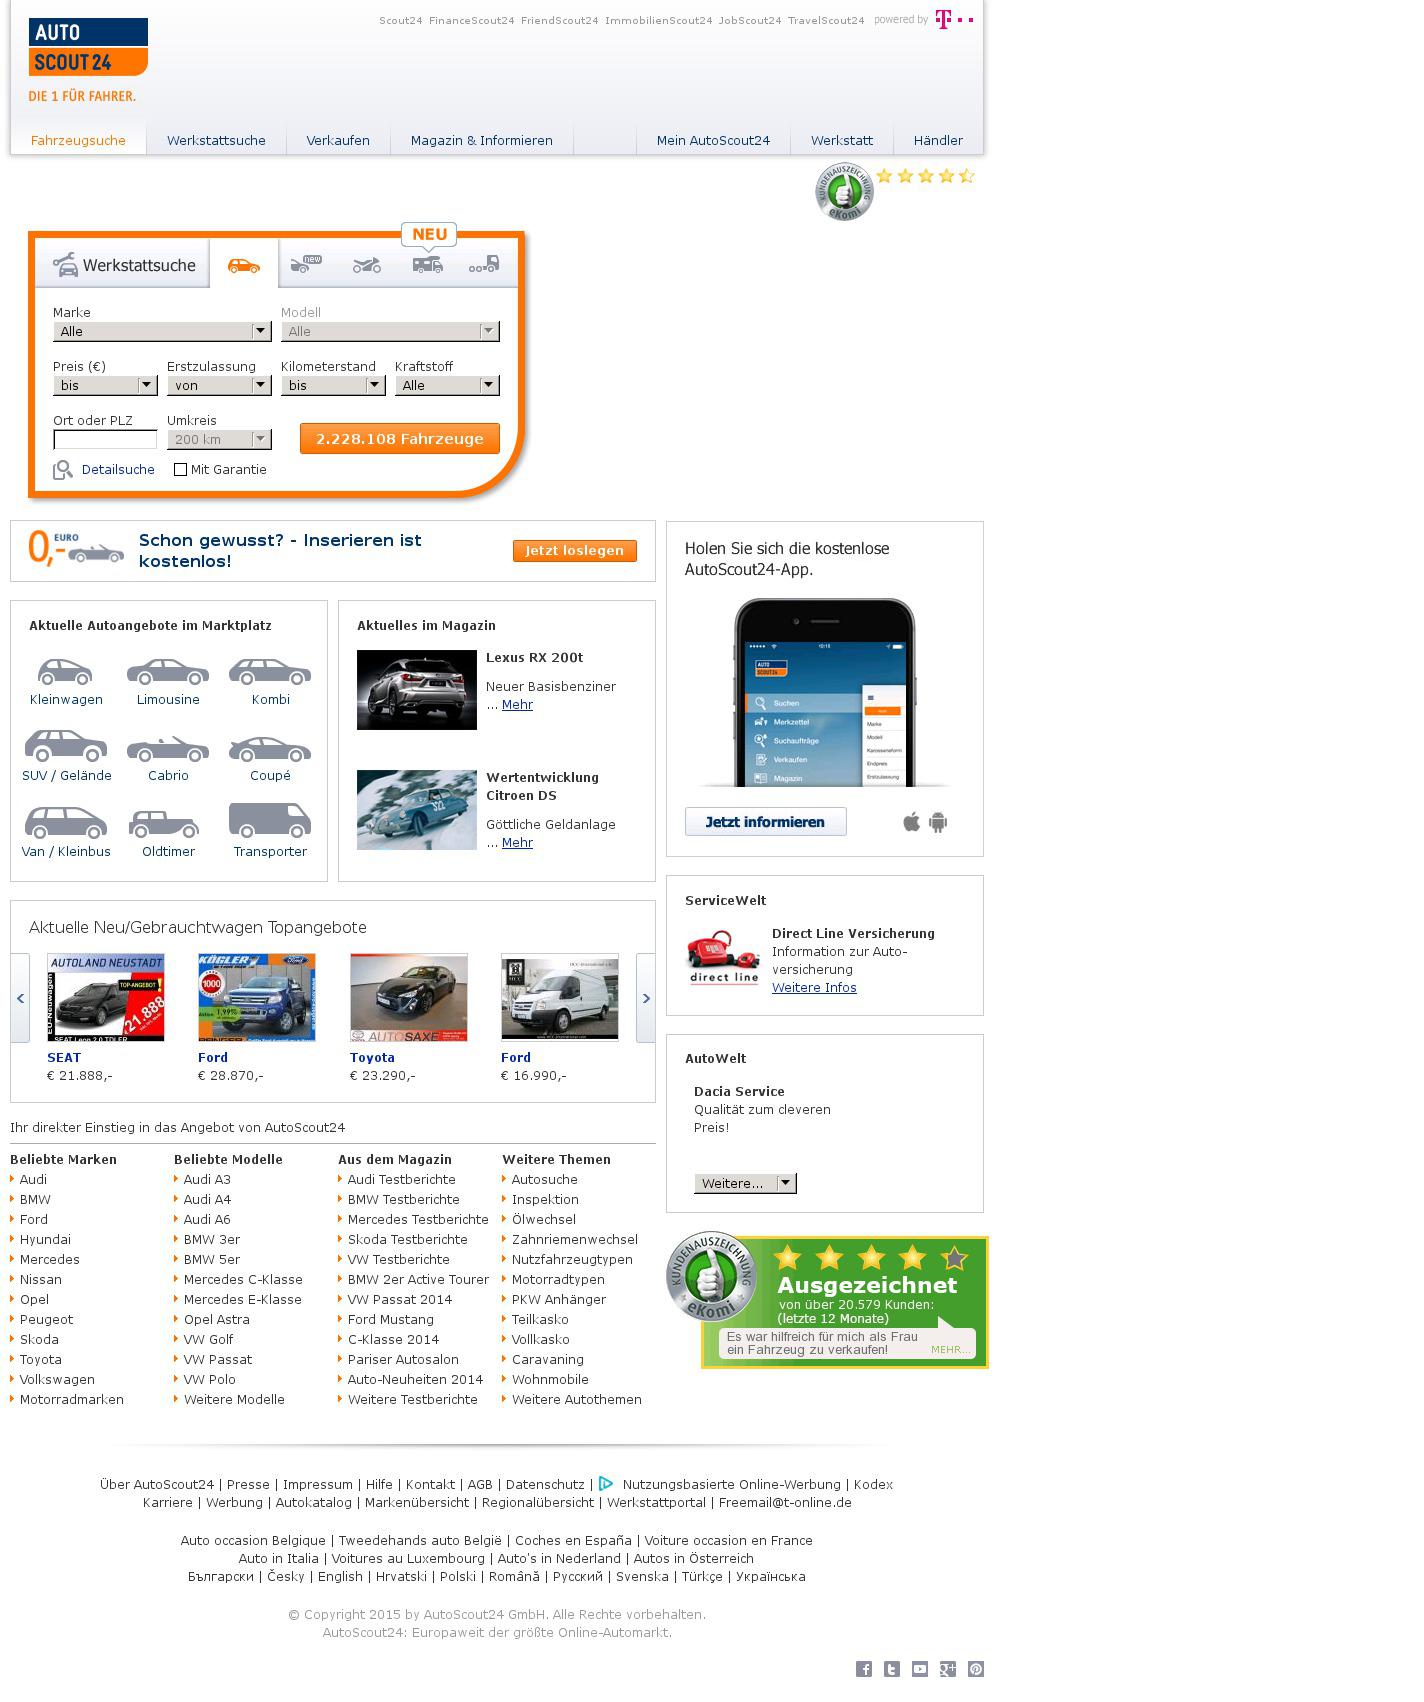Open Facebook via the footer icon
Viewport: 1424px width, 1702px height.
coord(864,1669)
